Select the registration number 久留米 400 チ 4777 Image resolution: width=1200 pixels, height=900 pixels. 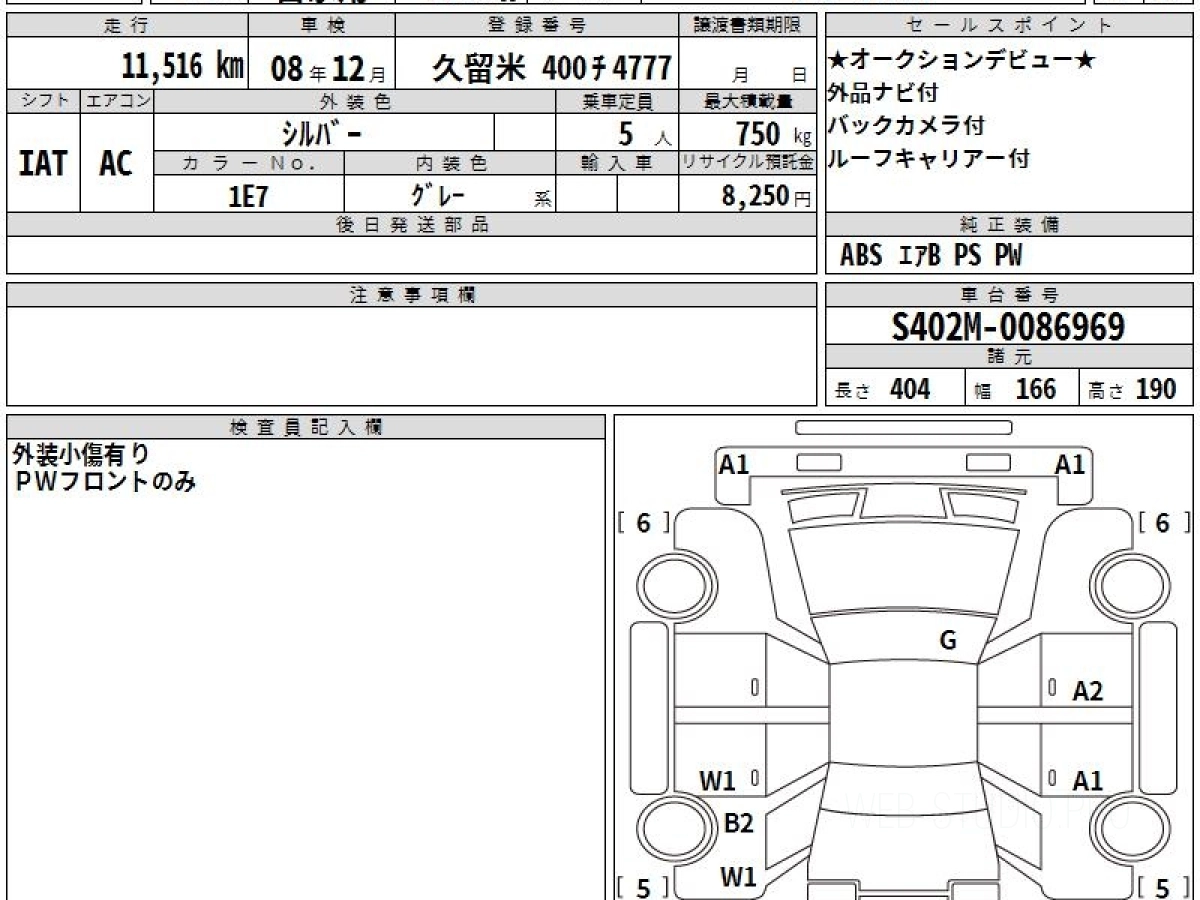tap(551, 68)
